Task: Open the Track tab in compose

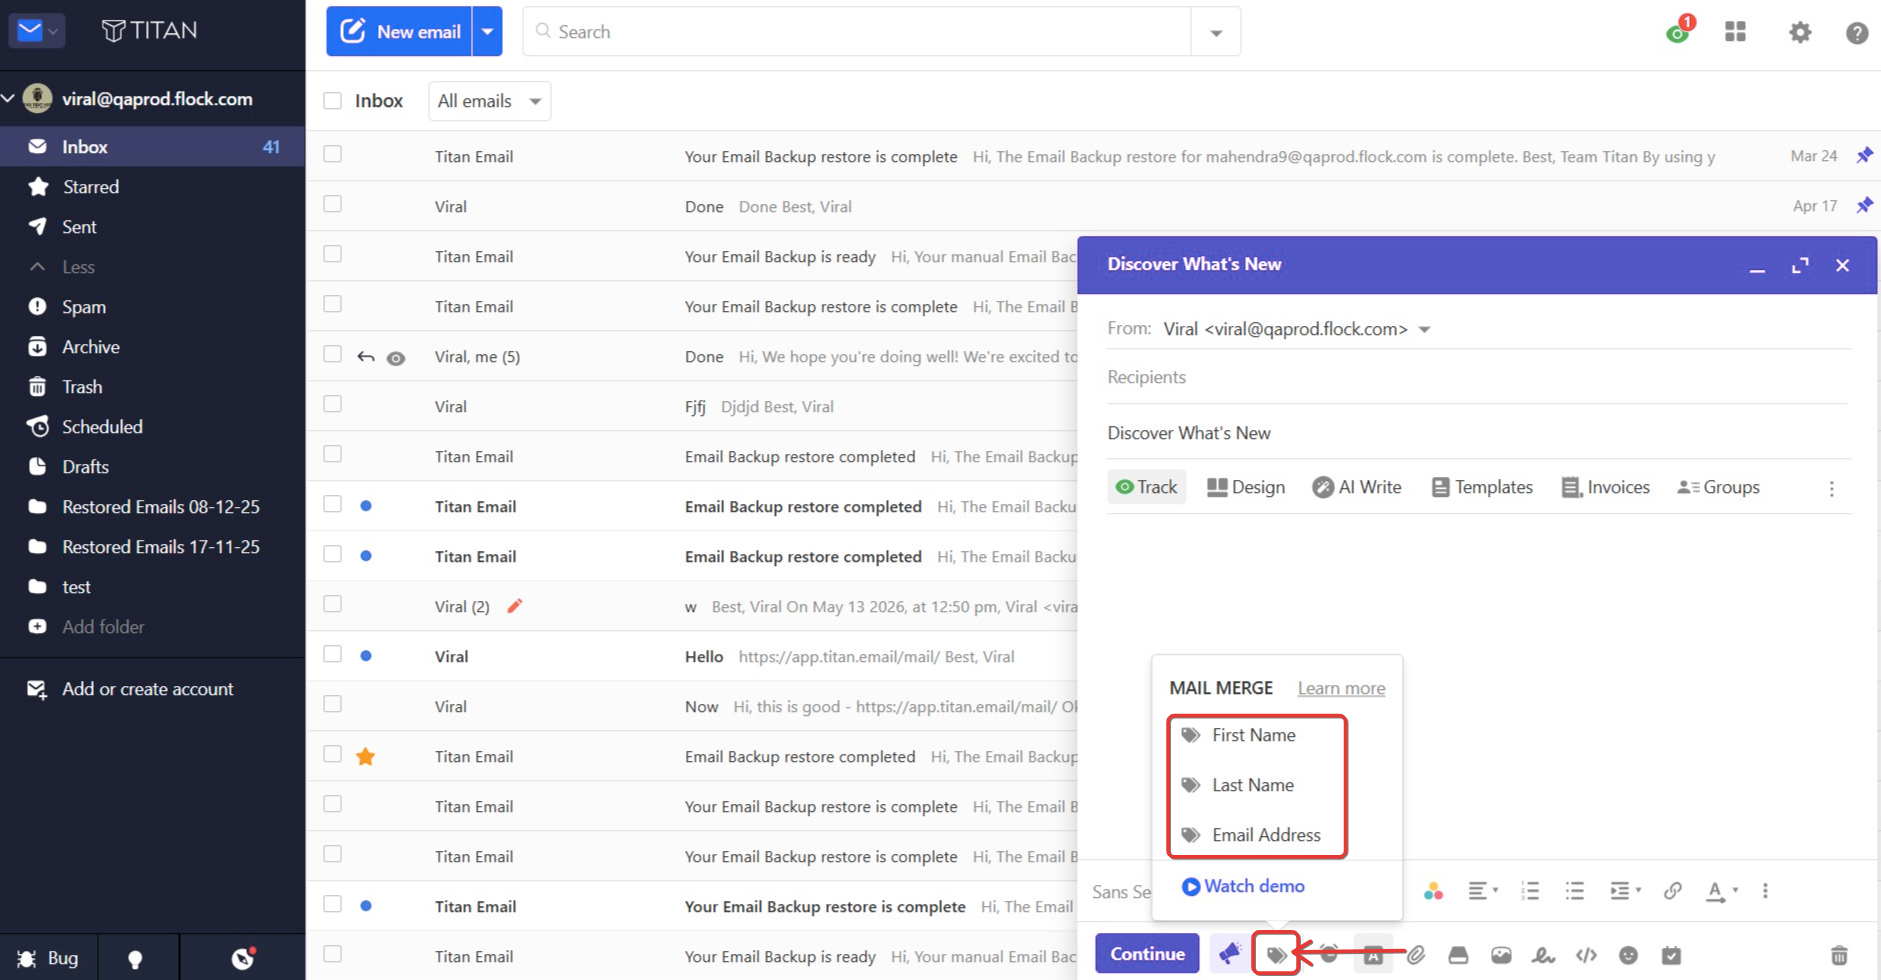Action: [x=1146, y=487]
